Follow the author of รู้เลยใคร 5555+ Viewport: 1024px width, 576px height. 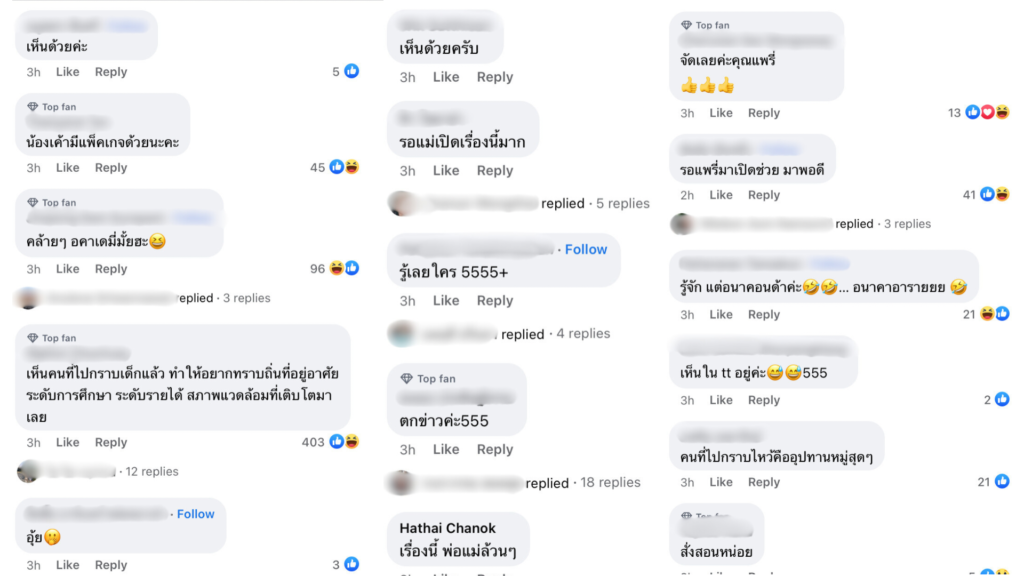pos(586,249)
